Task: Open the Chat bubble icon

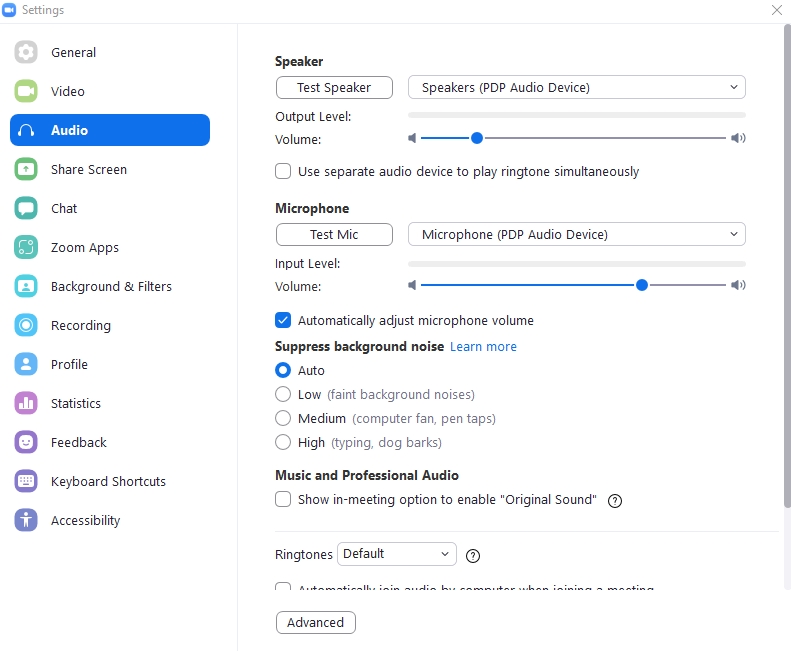Action: click(x=26, y=209)
